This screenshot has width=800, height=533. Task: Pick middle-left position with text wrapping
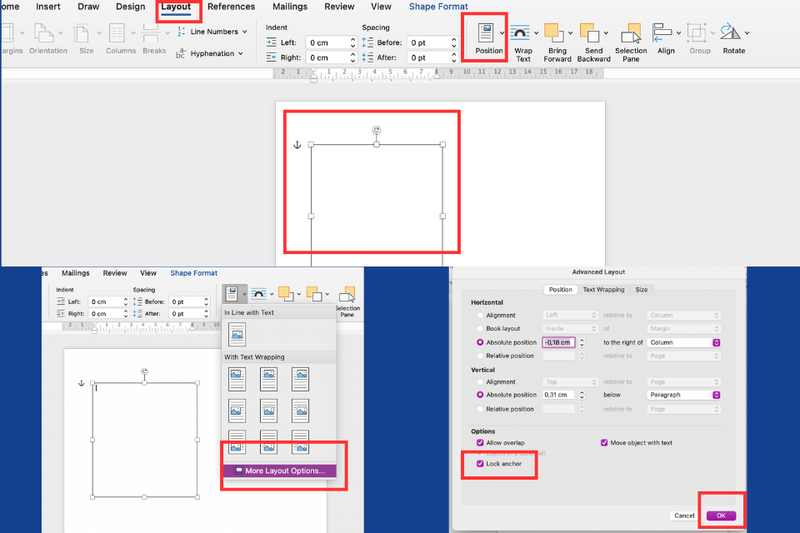point(237,411)
